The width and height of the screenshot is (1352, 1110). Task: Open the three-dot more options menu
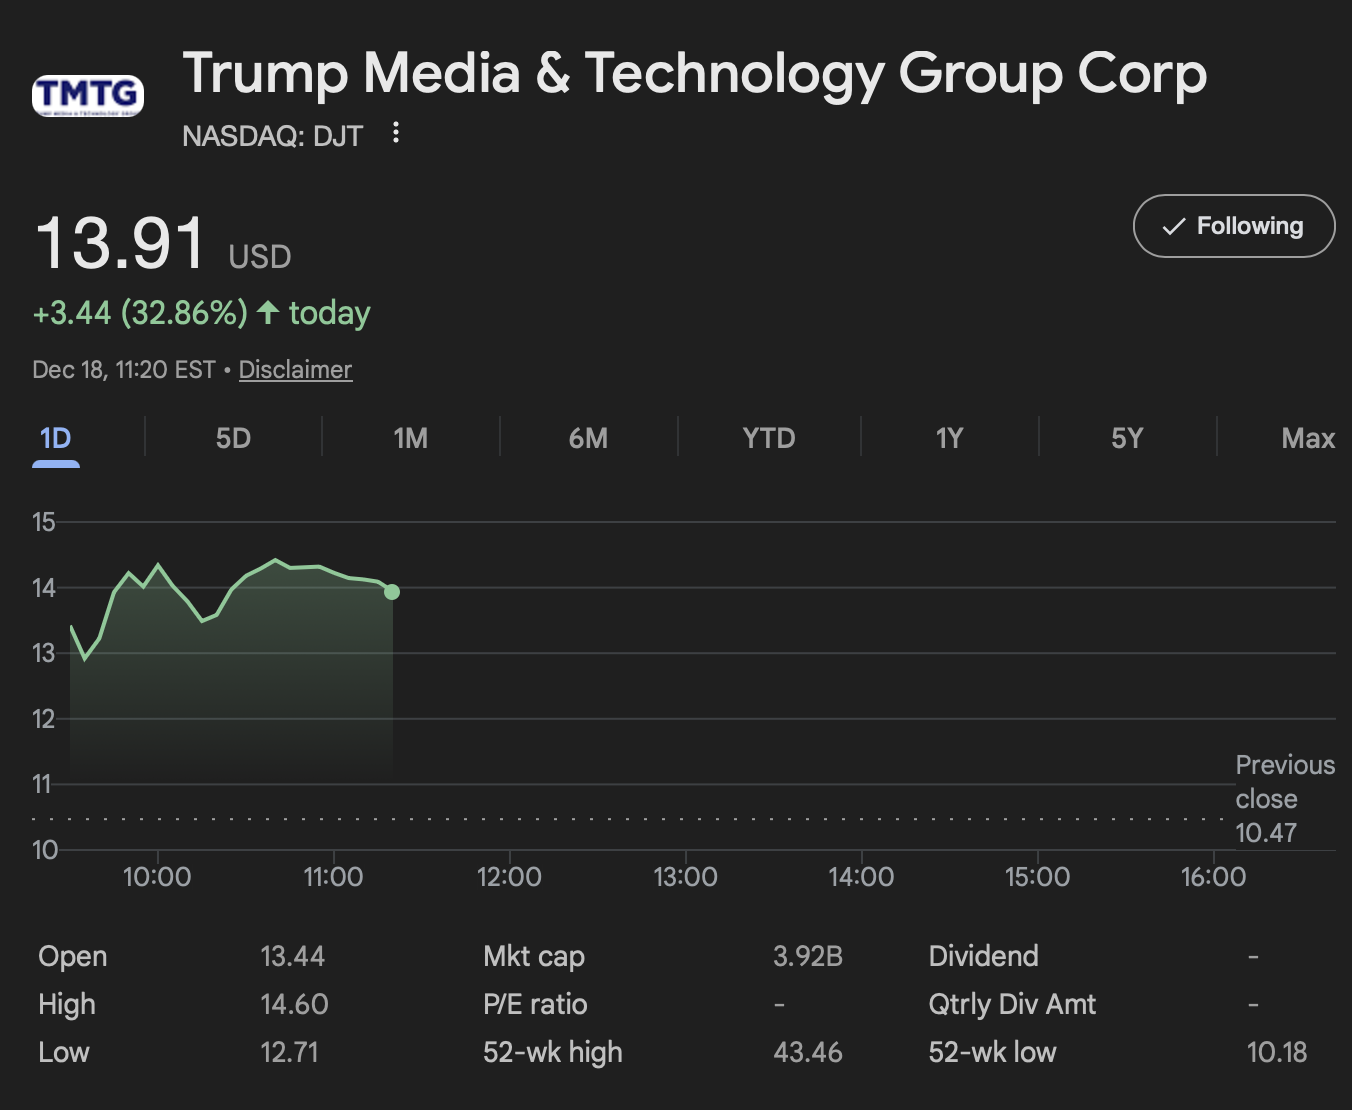pyautogui.click(x=396, y=133)
